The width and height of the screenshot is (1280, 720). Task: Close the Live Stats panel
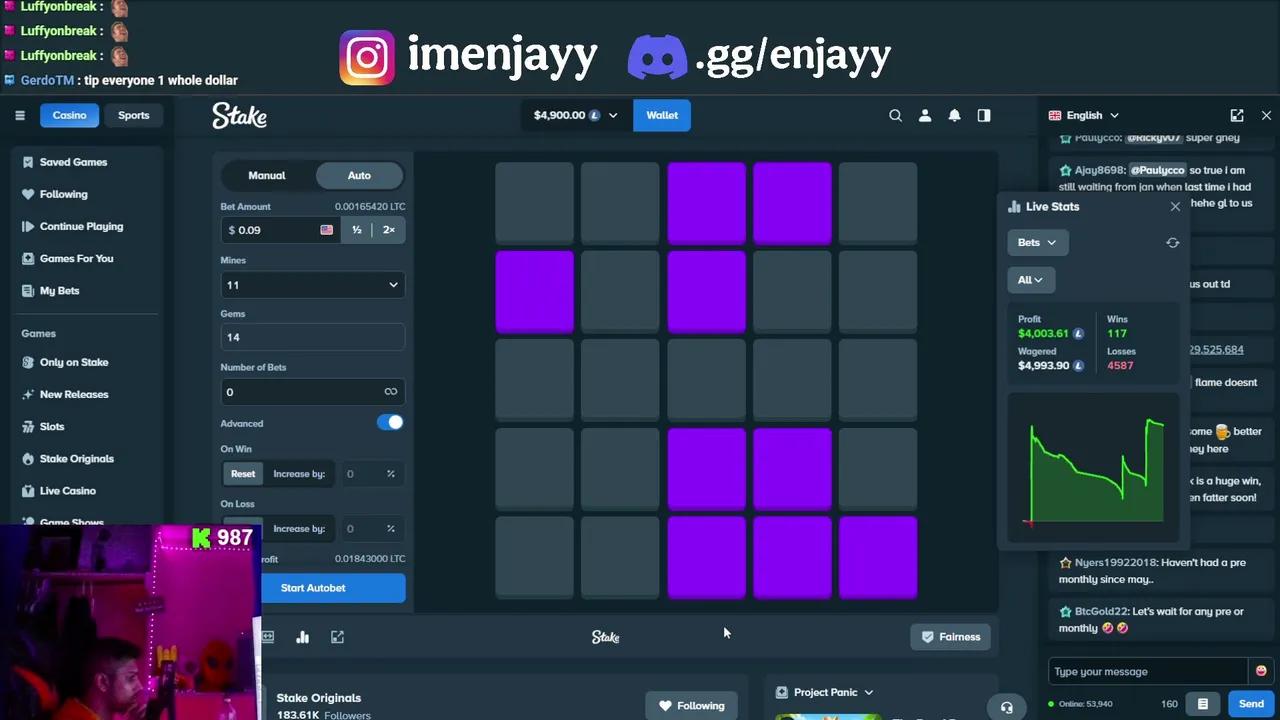coord(1175,206)
